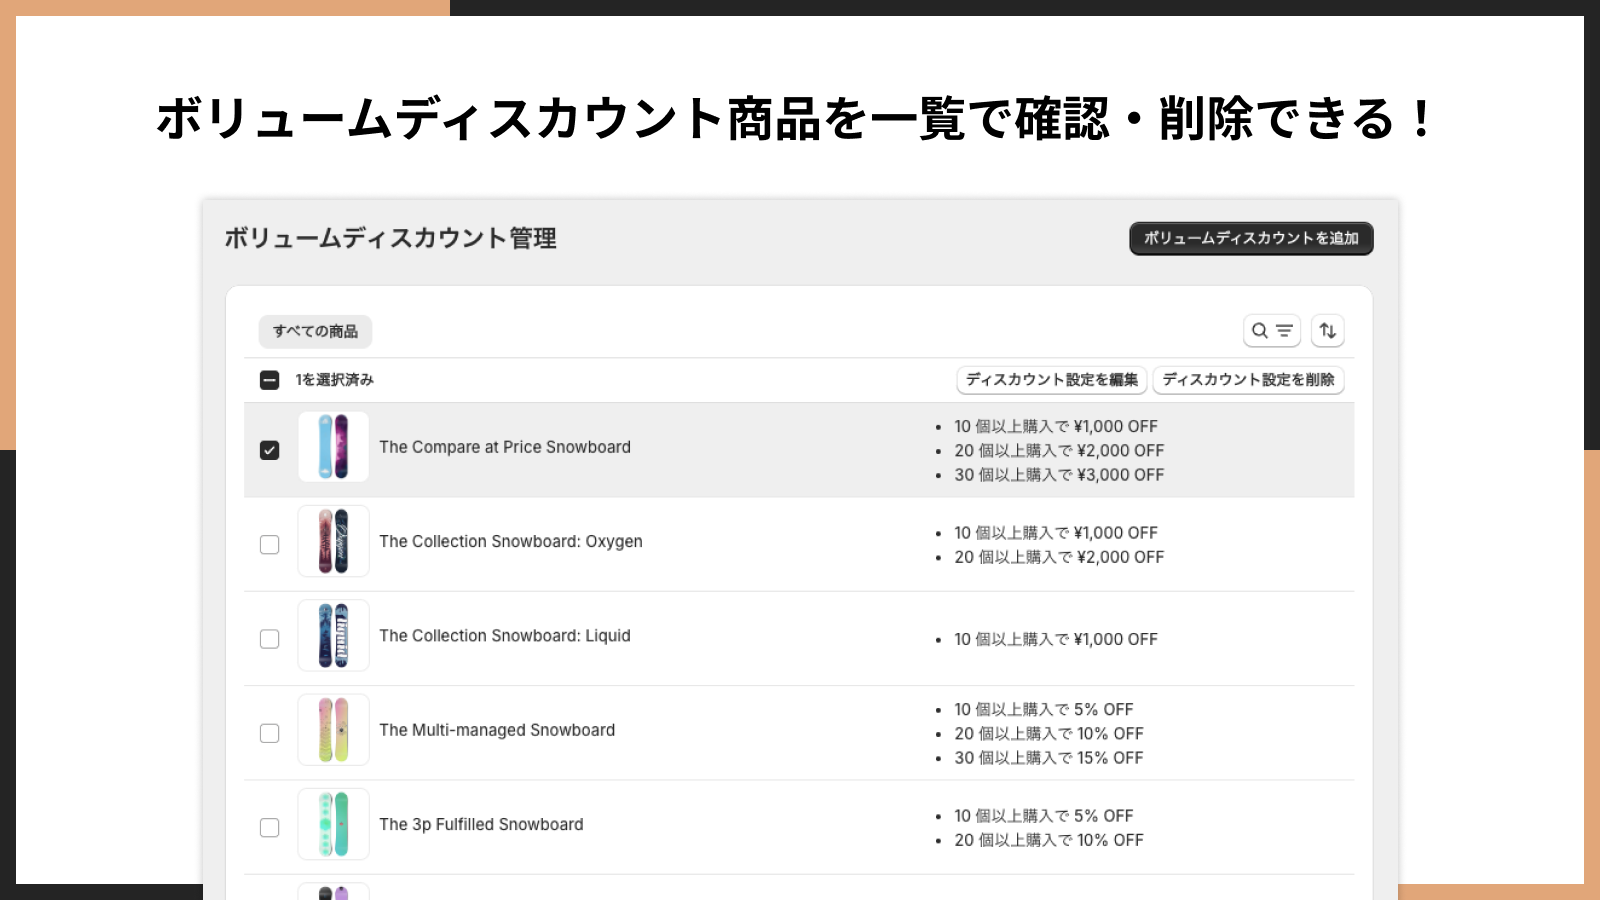Screen dimensions: 1600x900
Task: Check The Multi-managed Snowboard
Action: coord(268,733)
